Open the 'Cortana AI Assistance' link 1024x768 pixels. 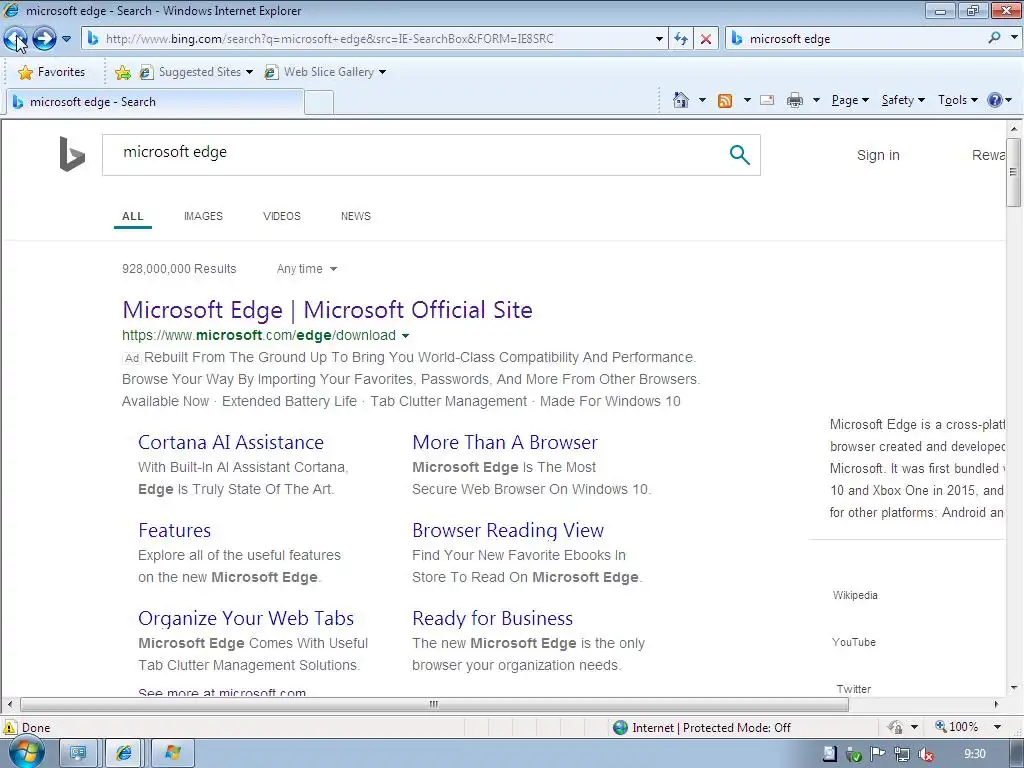click(231, 443)
